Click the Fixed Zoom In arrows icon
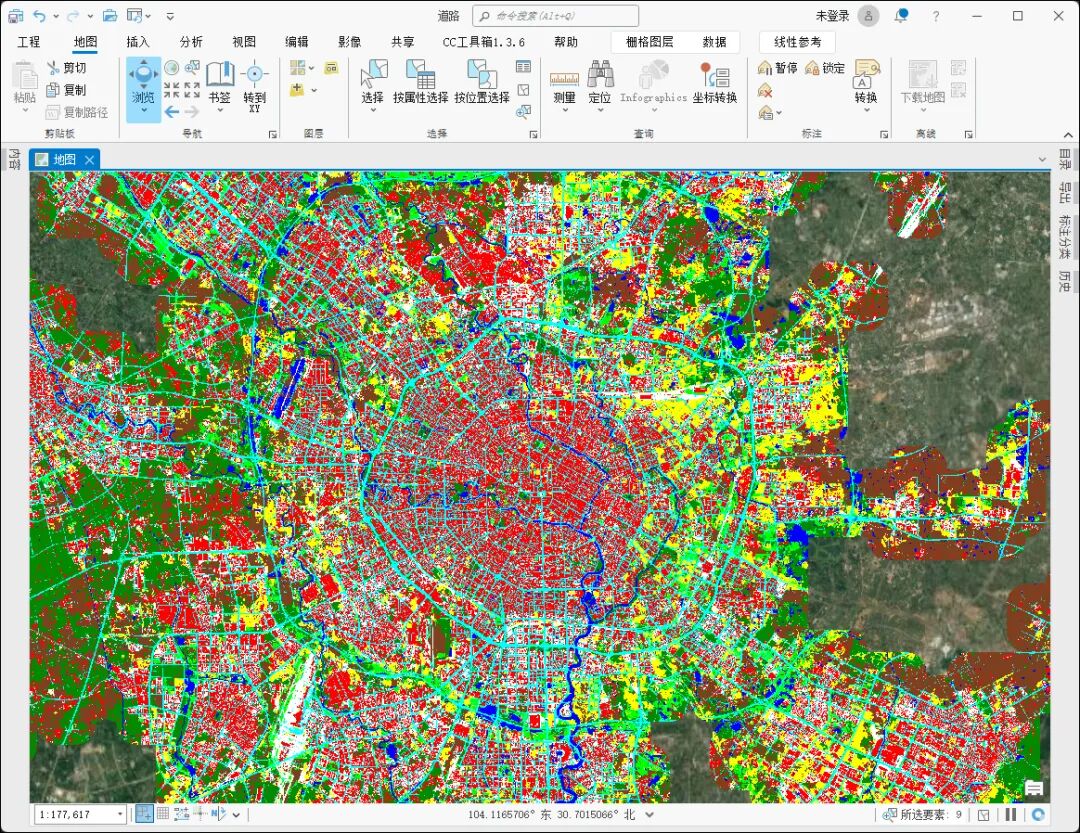 172,90
